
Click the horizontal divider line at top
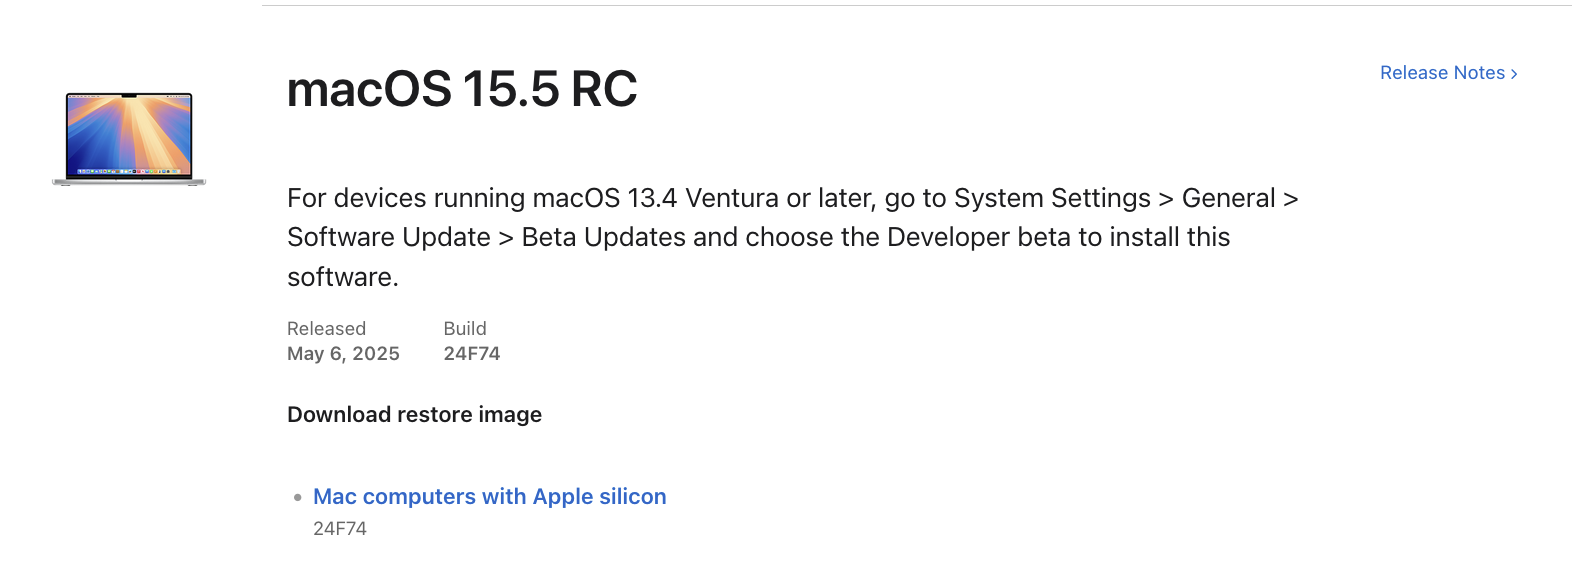click(x=916, y=6)
